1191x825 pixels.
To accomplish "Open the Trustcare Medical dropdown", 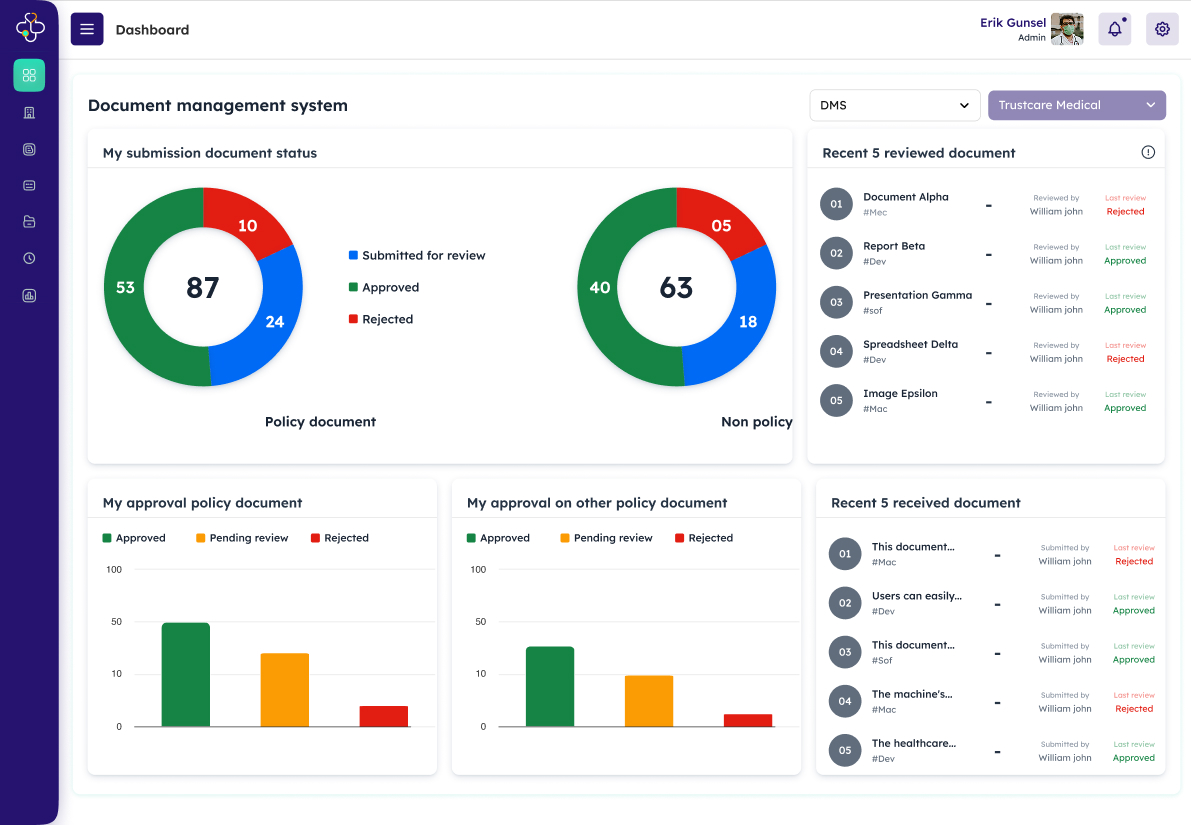I will pos(1076,105).
